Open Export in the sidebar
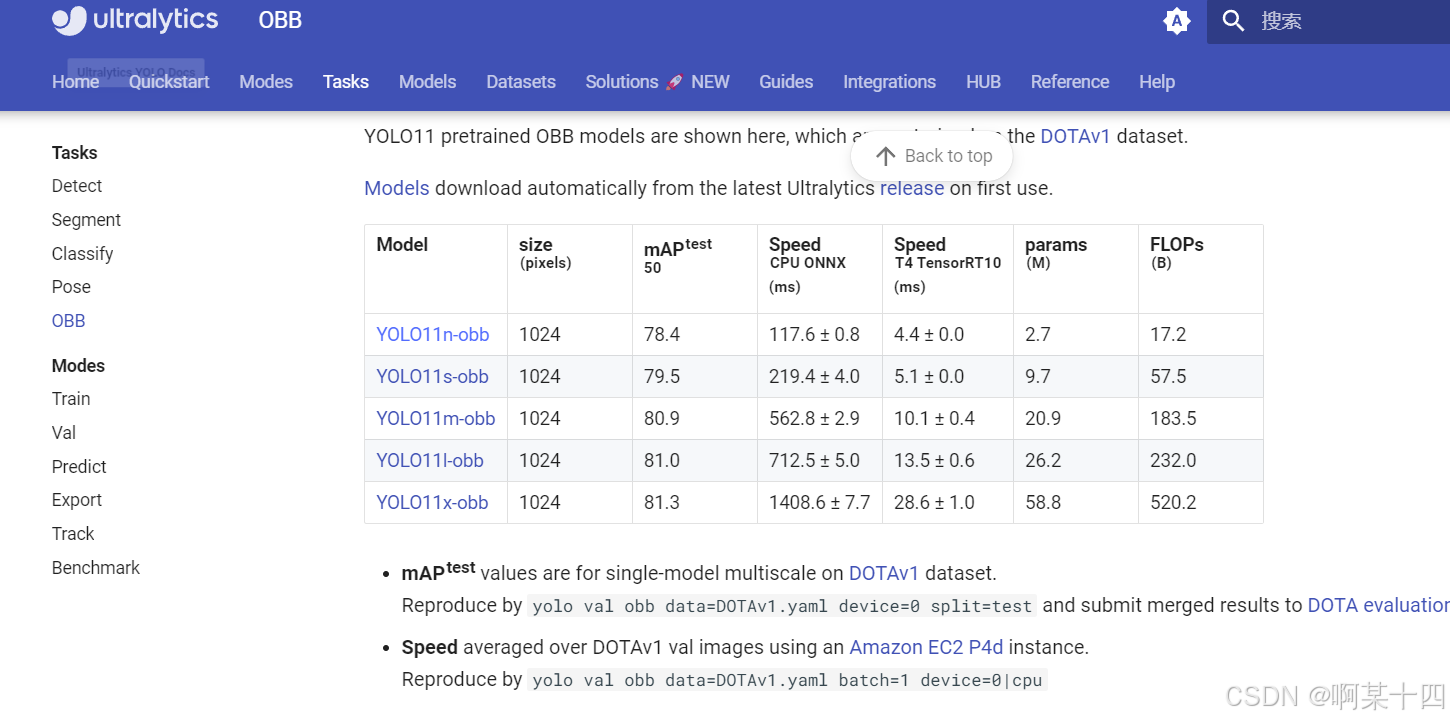Screen dimensions: 1450x722 click(77, 500)
